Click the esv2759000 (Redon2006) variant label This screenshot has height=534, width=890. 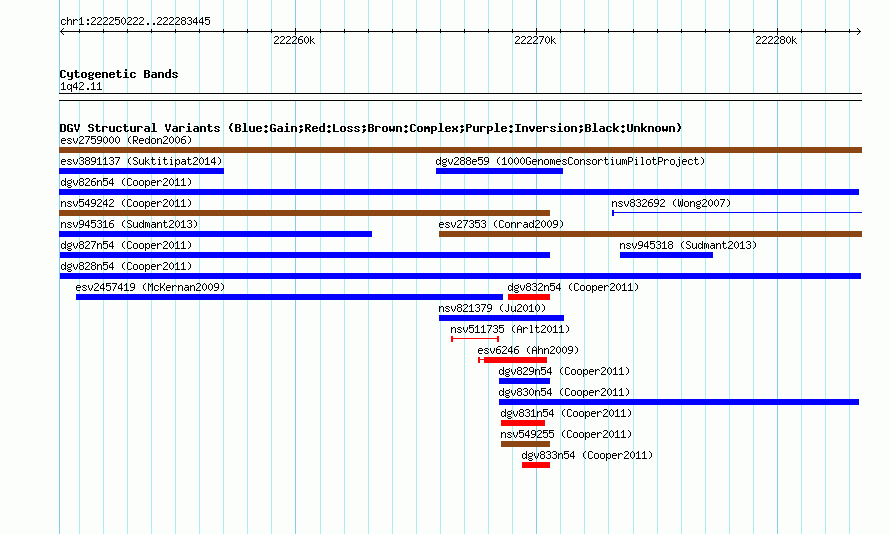coord(126,140)
